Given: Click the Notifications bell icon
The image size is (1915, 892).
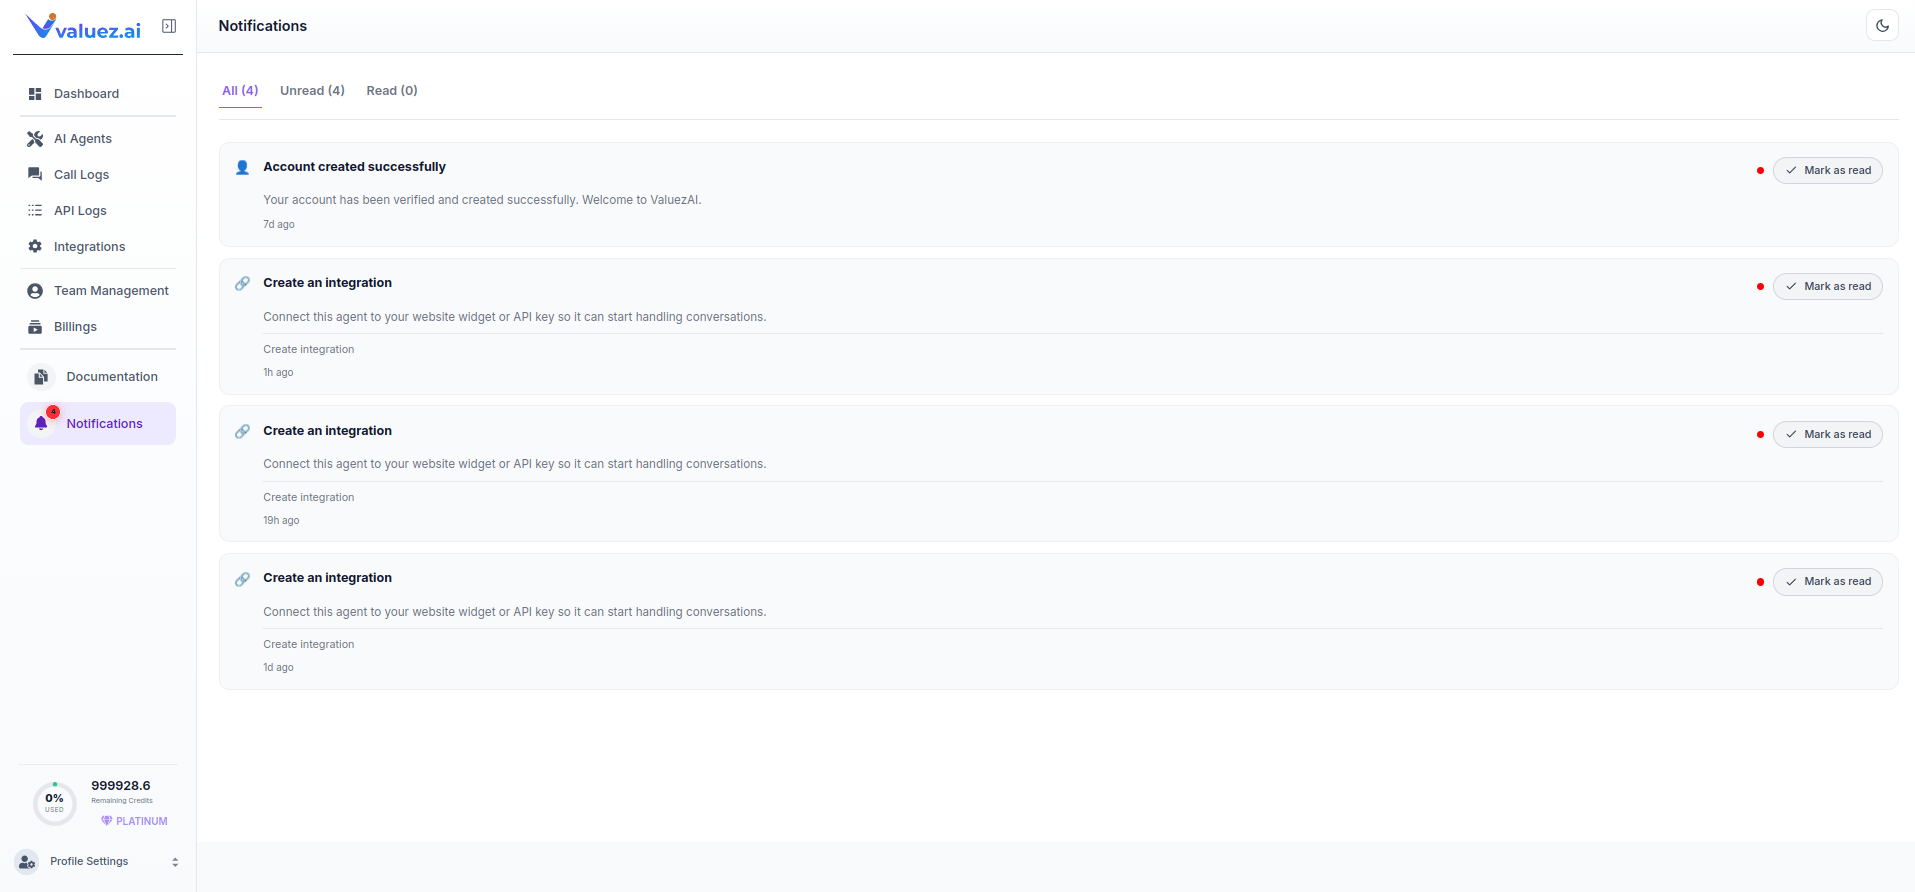Looking at the screenshot, I should (41, 424).
